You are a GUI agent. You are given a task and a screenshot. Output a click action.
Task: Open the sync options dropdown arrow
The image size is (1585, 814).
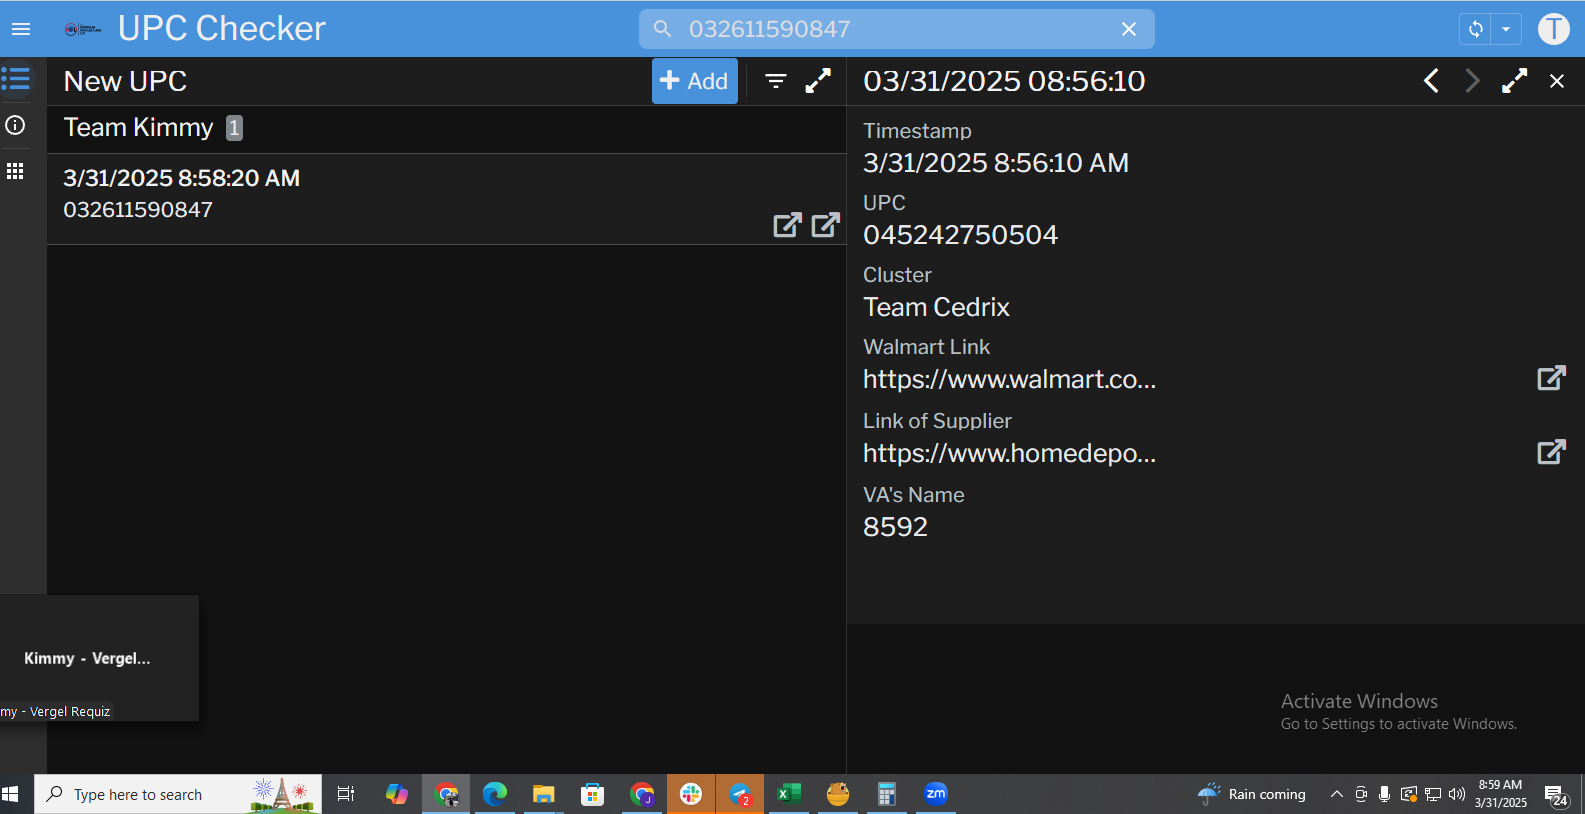pyautogui.click(x=1506, y=29)
